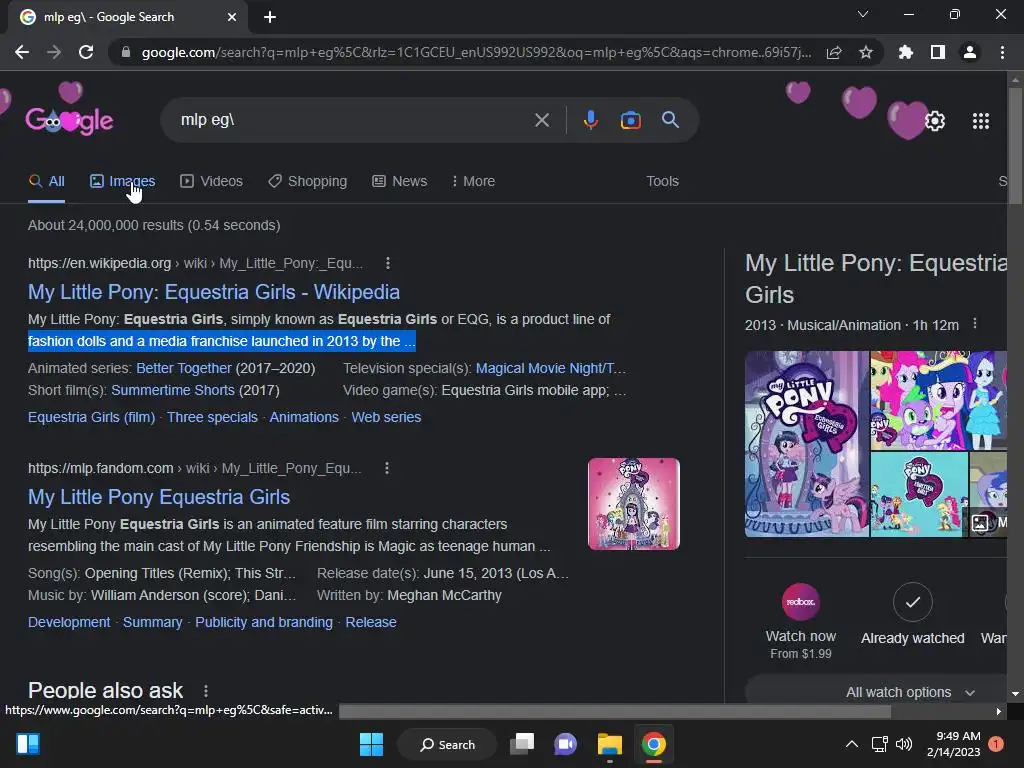Screen dimensions: 1024x768
Task: Open knowledge panel more options dots
Action: coord(975,324)
